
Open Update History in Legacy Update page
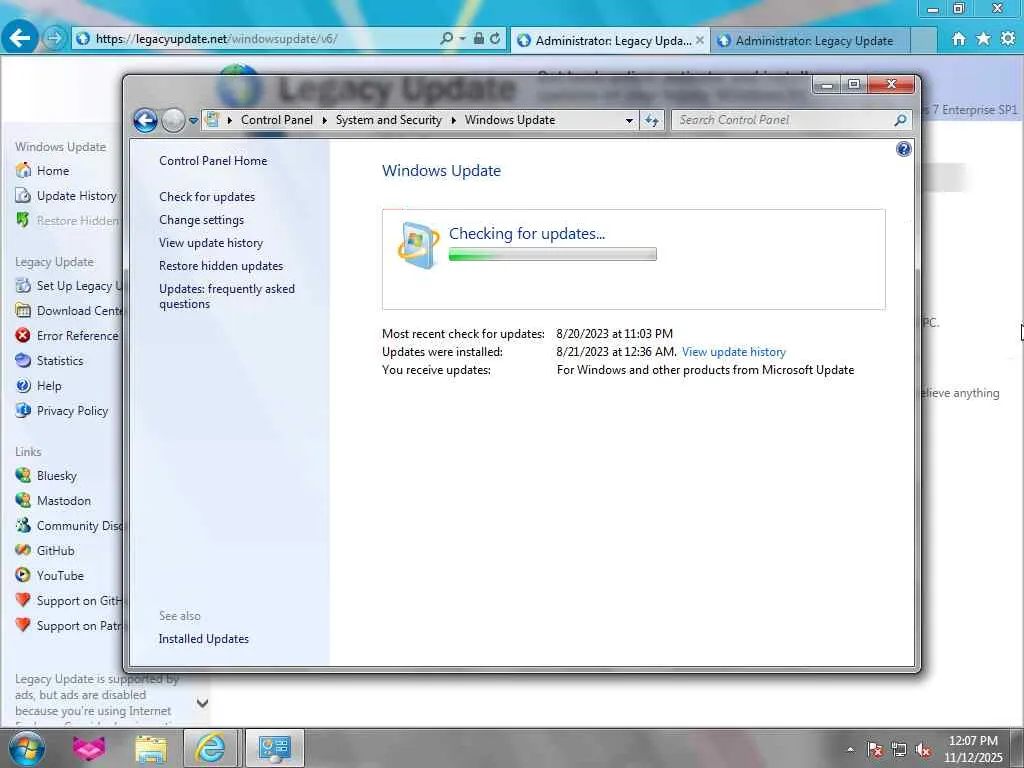click(68, 195)
